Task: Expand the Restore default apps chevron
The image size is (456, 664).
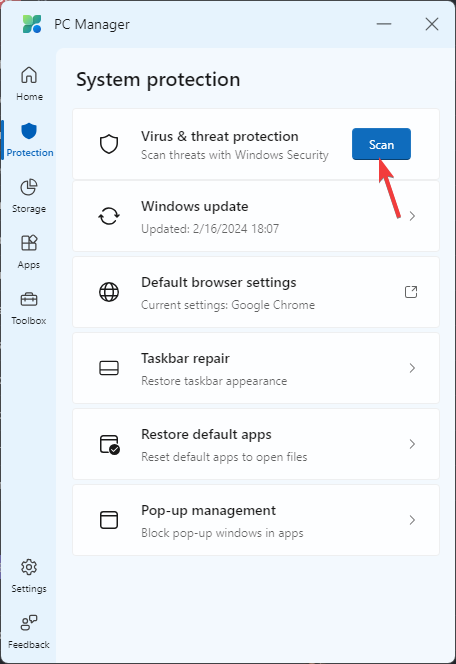Action: click(x=412, y=444)
